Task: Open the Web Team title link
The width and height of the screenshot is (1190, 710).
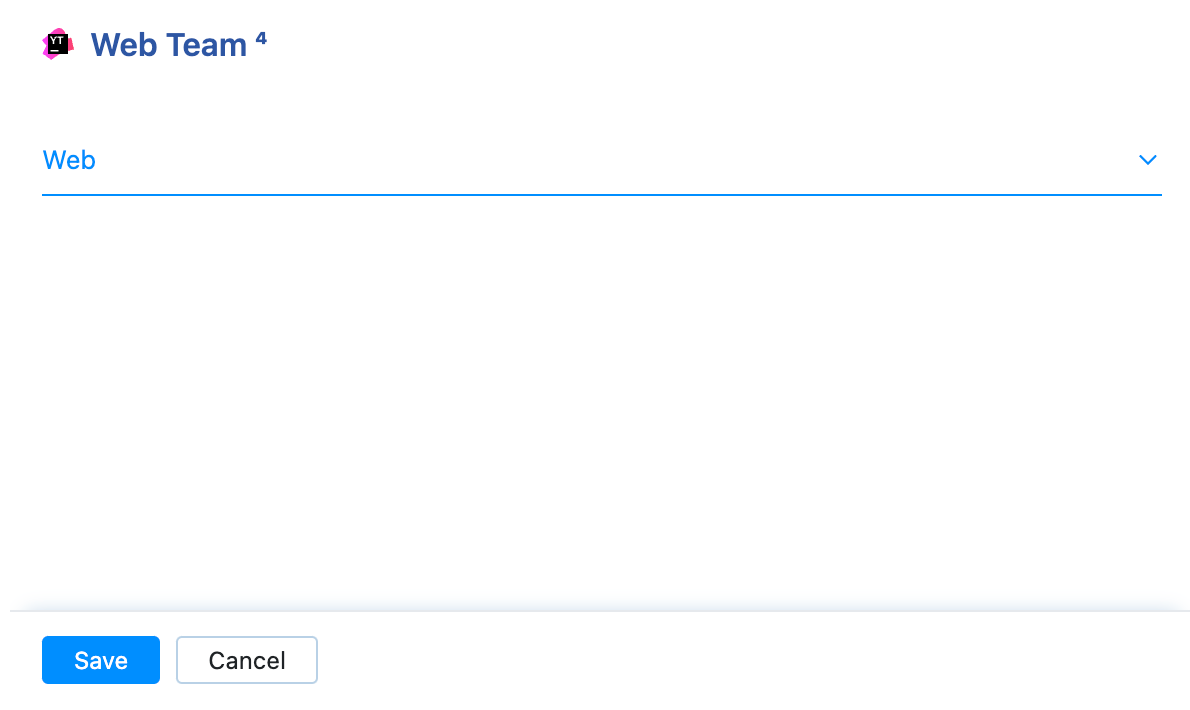Action: coord(168,45)
